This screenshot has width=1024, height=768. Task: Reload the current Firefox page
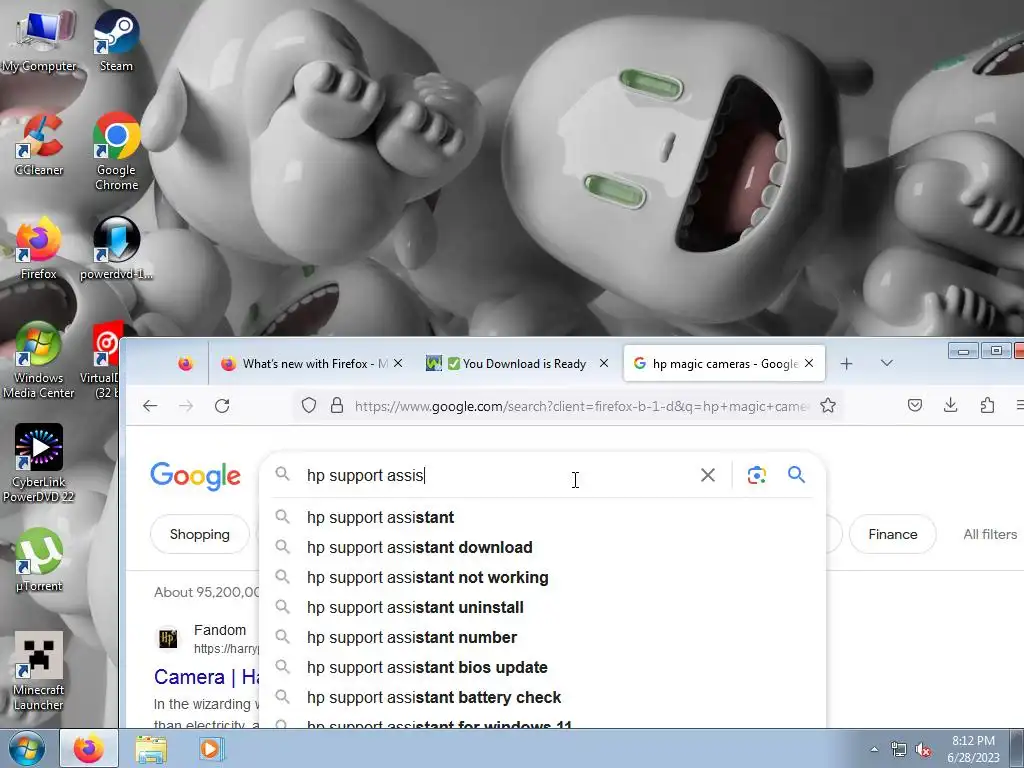point(222,406)
